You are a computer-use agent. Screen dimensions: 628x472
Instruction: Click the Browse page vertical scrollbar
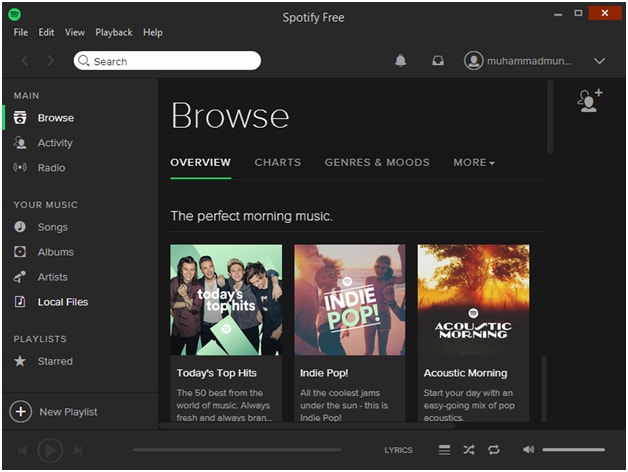click(x=550, y=117)
